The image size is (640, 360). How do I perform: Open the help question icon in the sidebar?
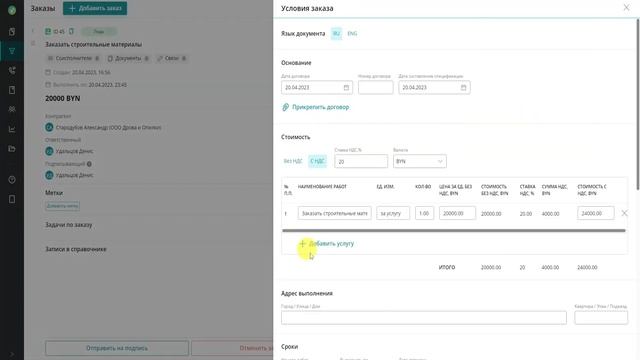point(12,180)
